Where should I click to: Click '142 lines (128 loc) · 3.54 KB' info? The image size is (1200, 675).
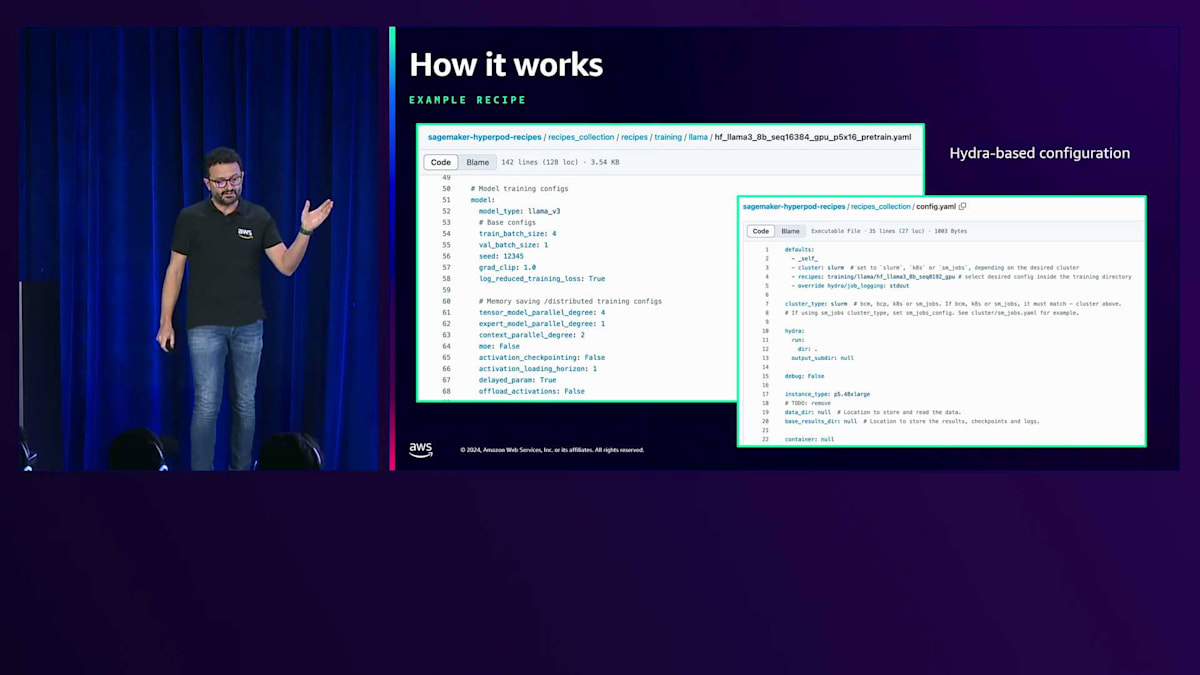click(x=560, y=162)
